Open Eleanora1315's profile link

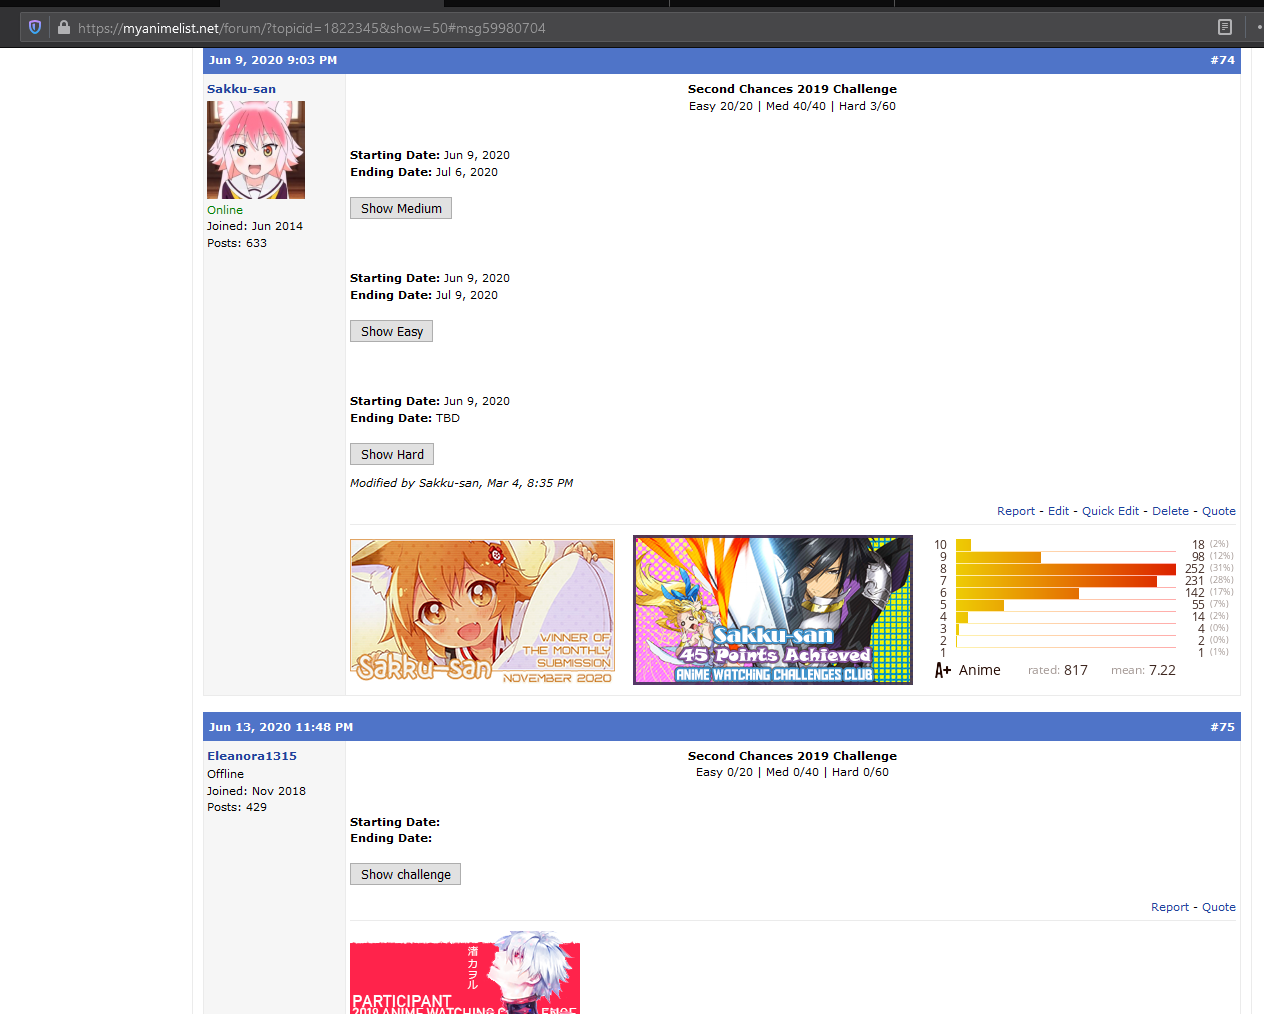point(252,756)
